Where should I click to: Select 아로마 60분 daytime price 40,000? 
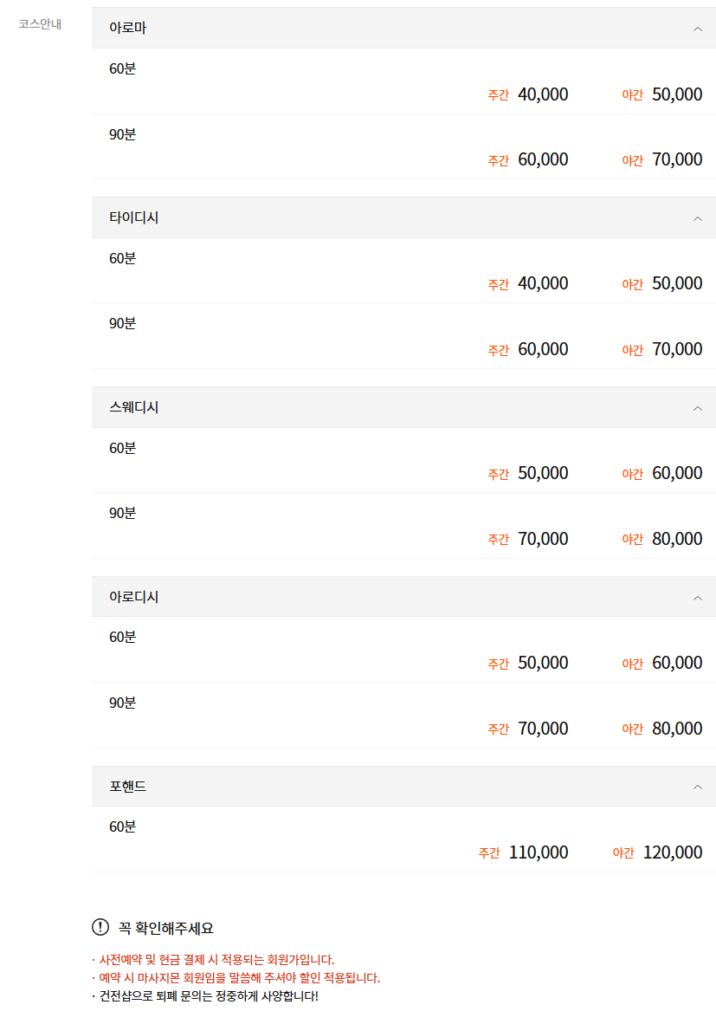pos(542,94)
